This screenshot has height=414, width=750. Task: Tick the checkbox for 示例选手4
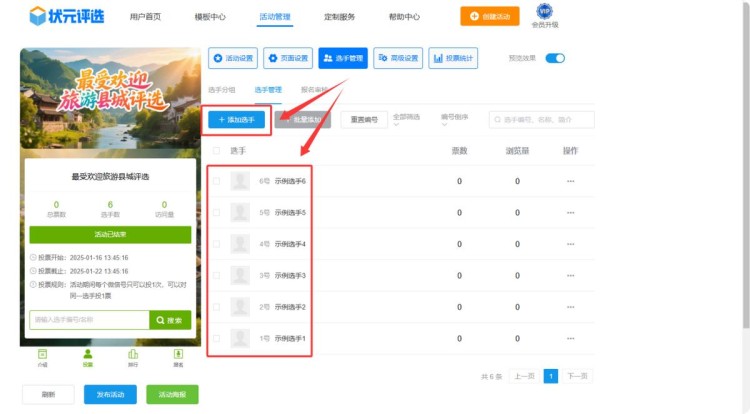pyautogui.click(x=216, y=244)
